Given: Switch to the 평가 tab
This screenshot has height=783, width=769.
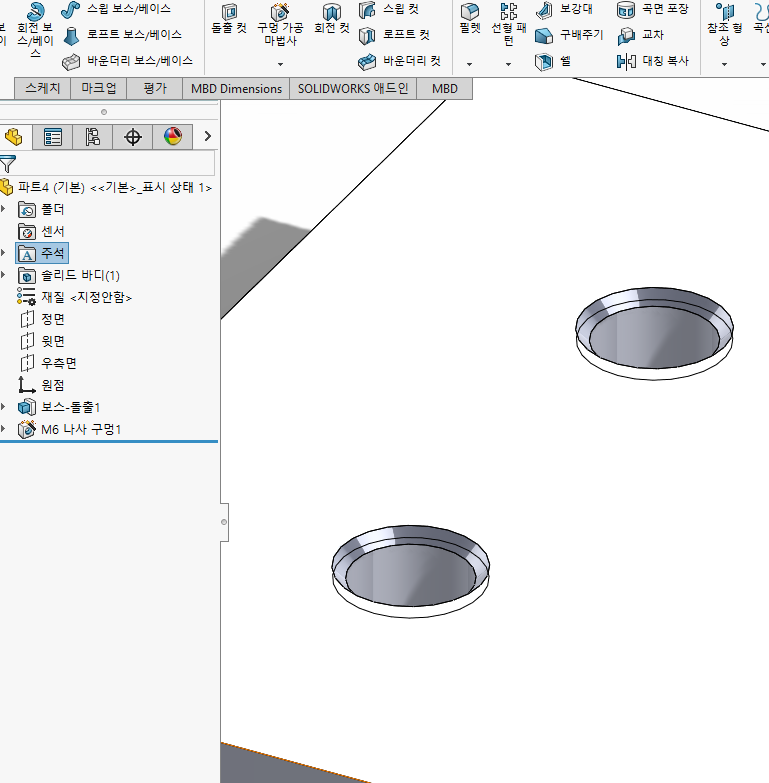Looking at the screenshot, I should 155,88.
